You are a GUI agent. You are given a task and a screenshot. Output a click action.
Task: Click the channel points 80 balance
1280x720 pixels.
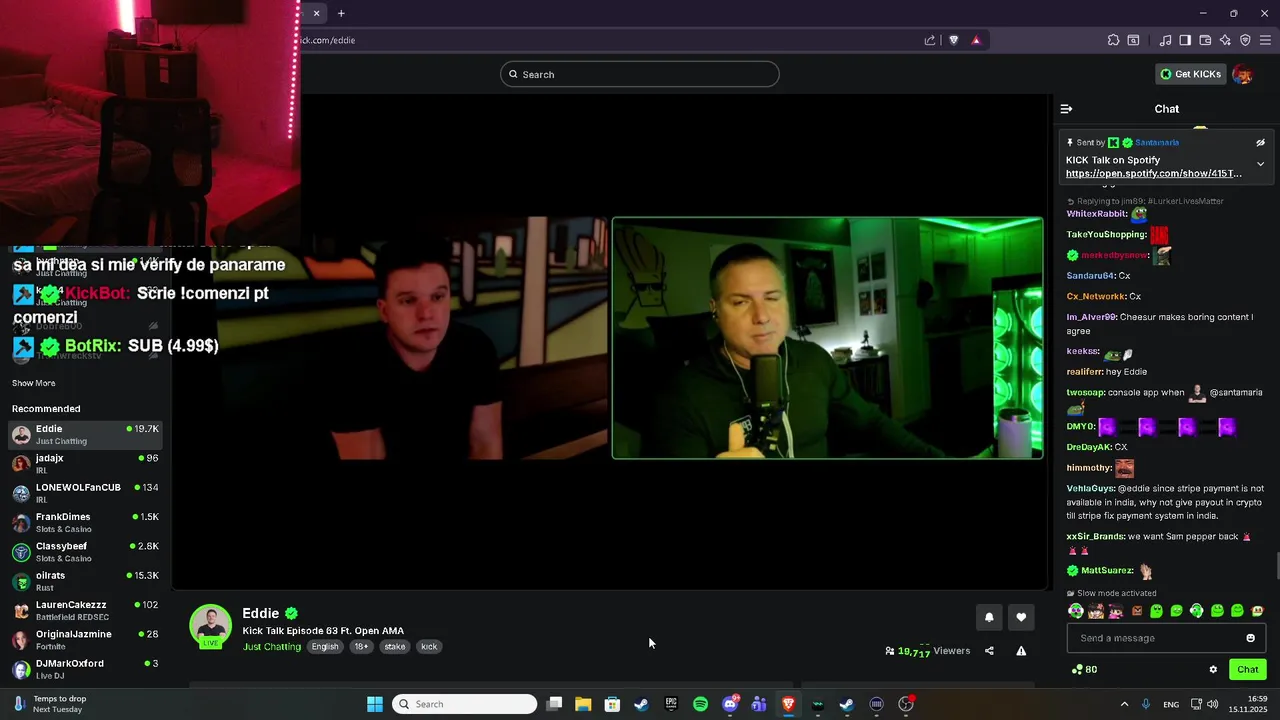point(1084,670)
